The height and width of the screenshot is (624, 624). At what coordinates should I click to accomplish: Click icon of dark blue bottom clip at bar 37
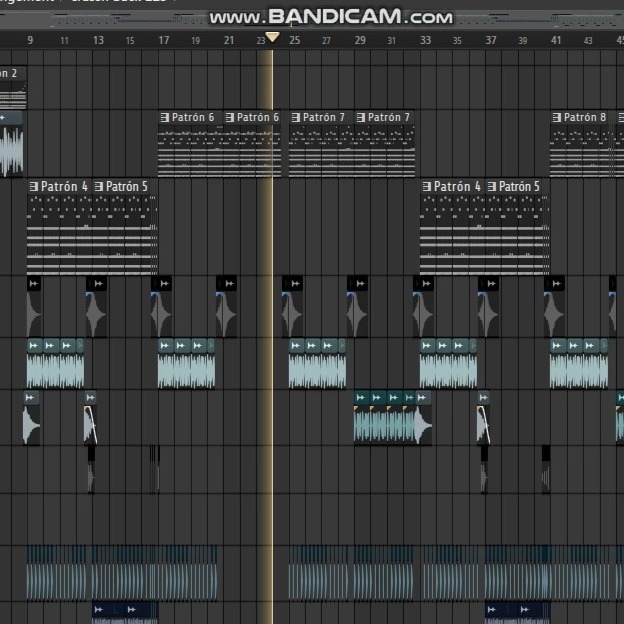[491, 609]
